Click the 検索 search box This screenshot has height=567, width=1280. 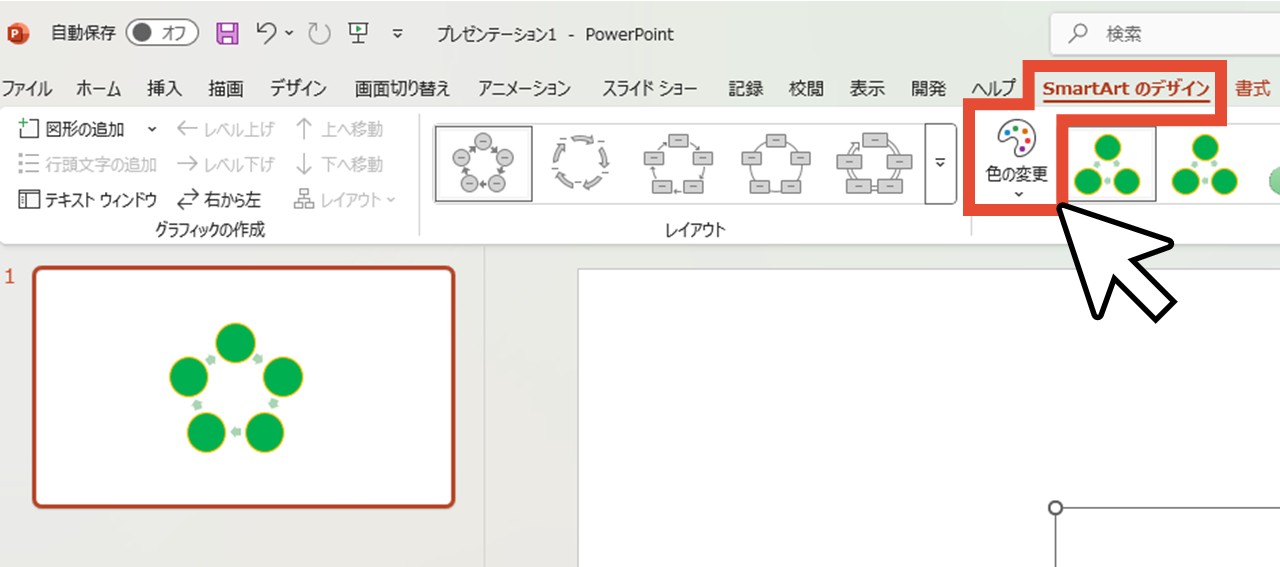(1170, 34)
